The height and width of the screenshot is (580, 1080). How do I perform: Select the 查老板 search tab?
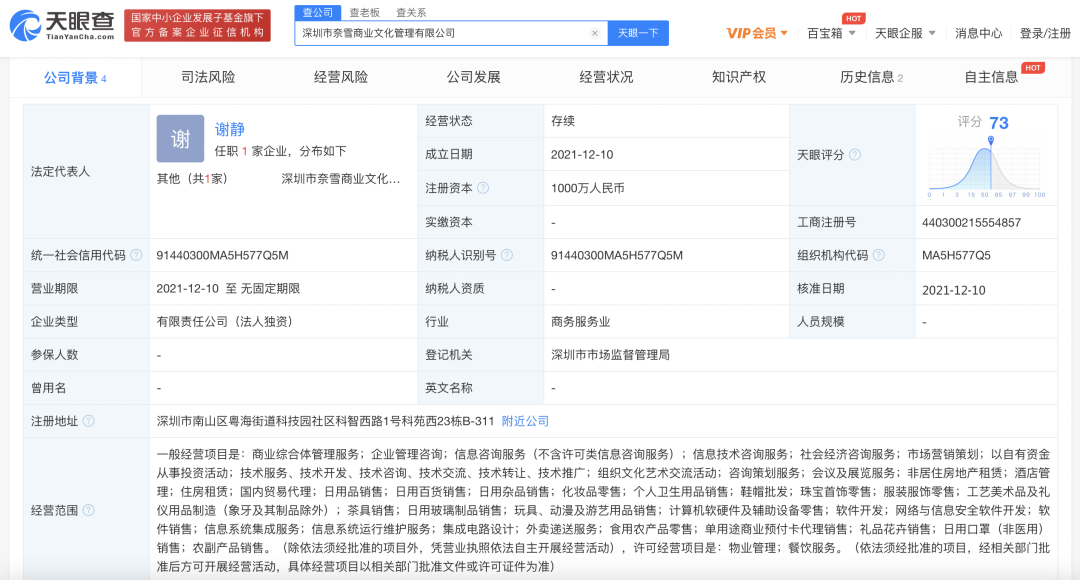pos(364,12)
